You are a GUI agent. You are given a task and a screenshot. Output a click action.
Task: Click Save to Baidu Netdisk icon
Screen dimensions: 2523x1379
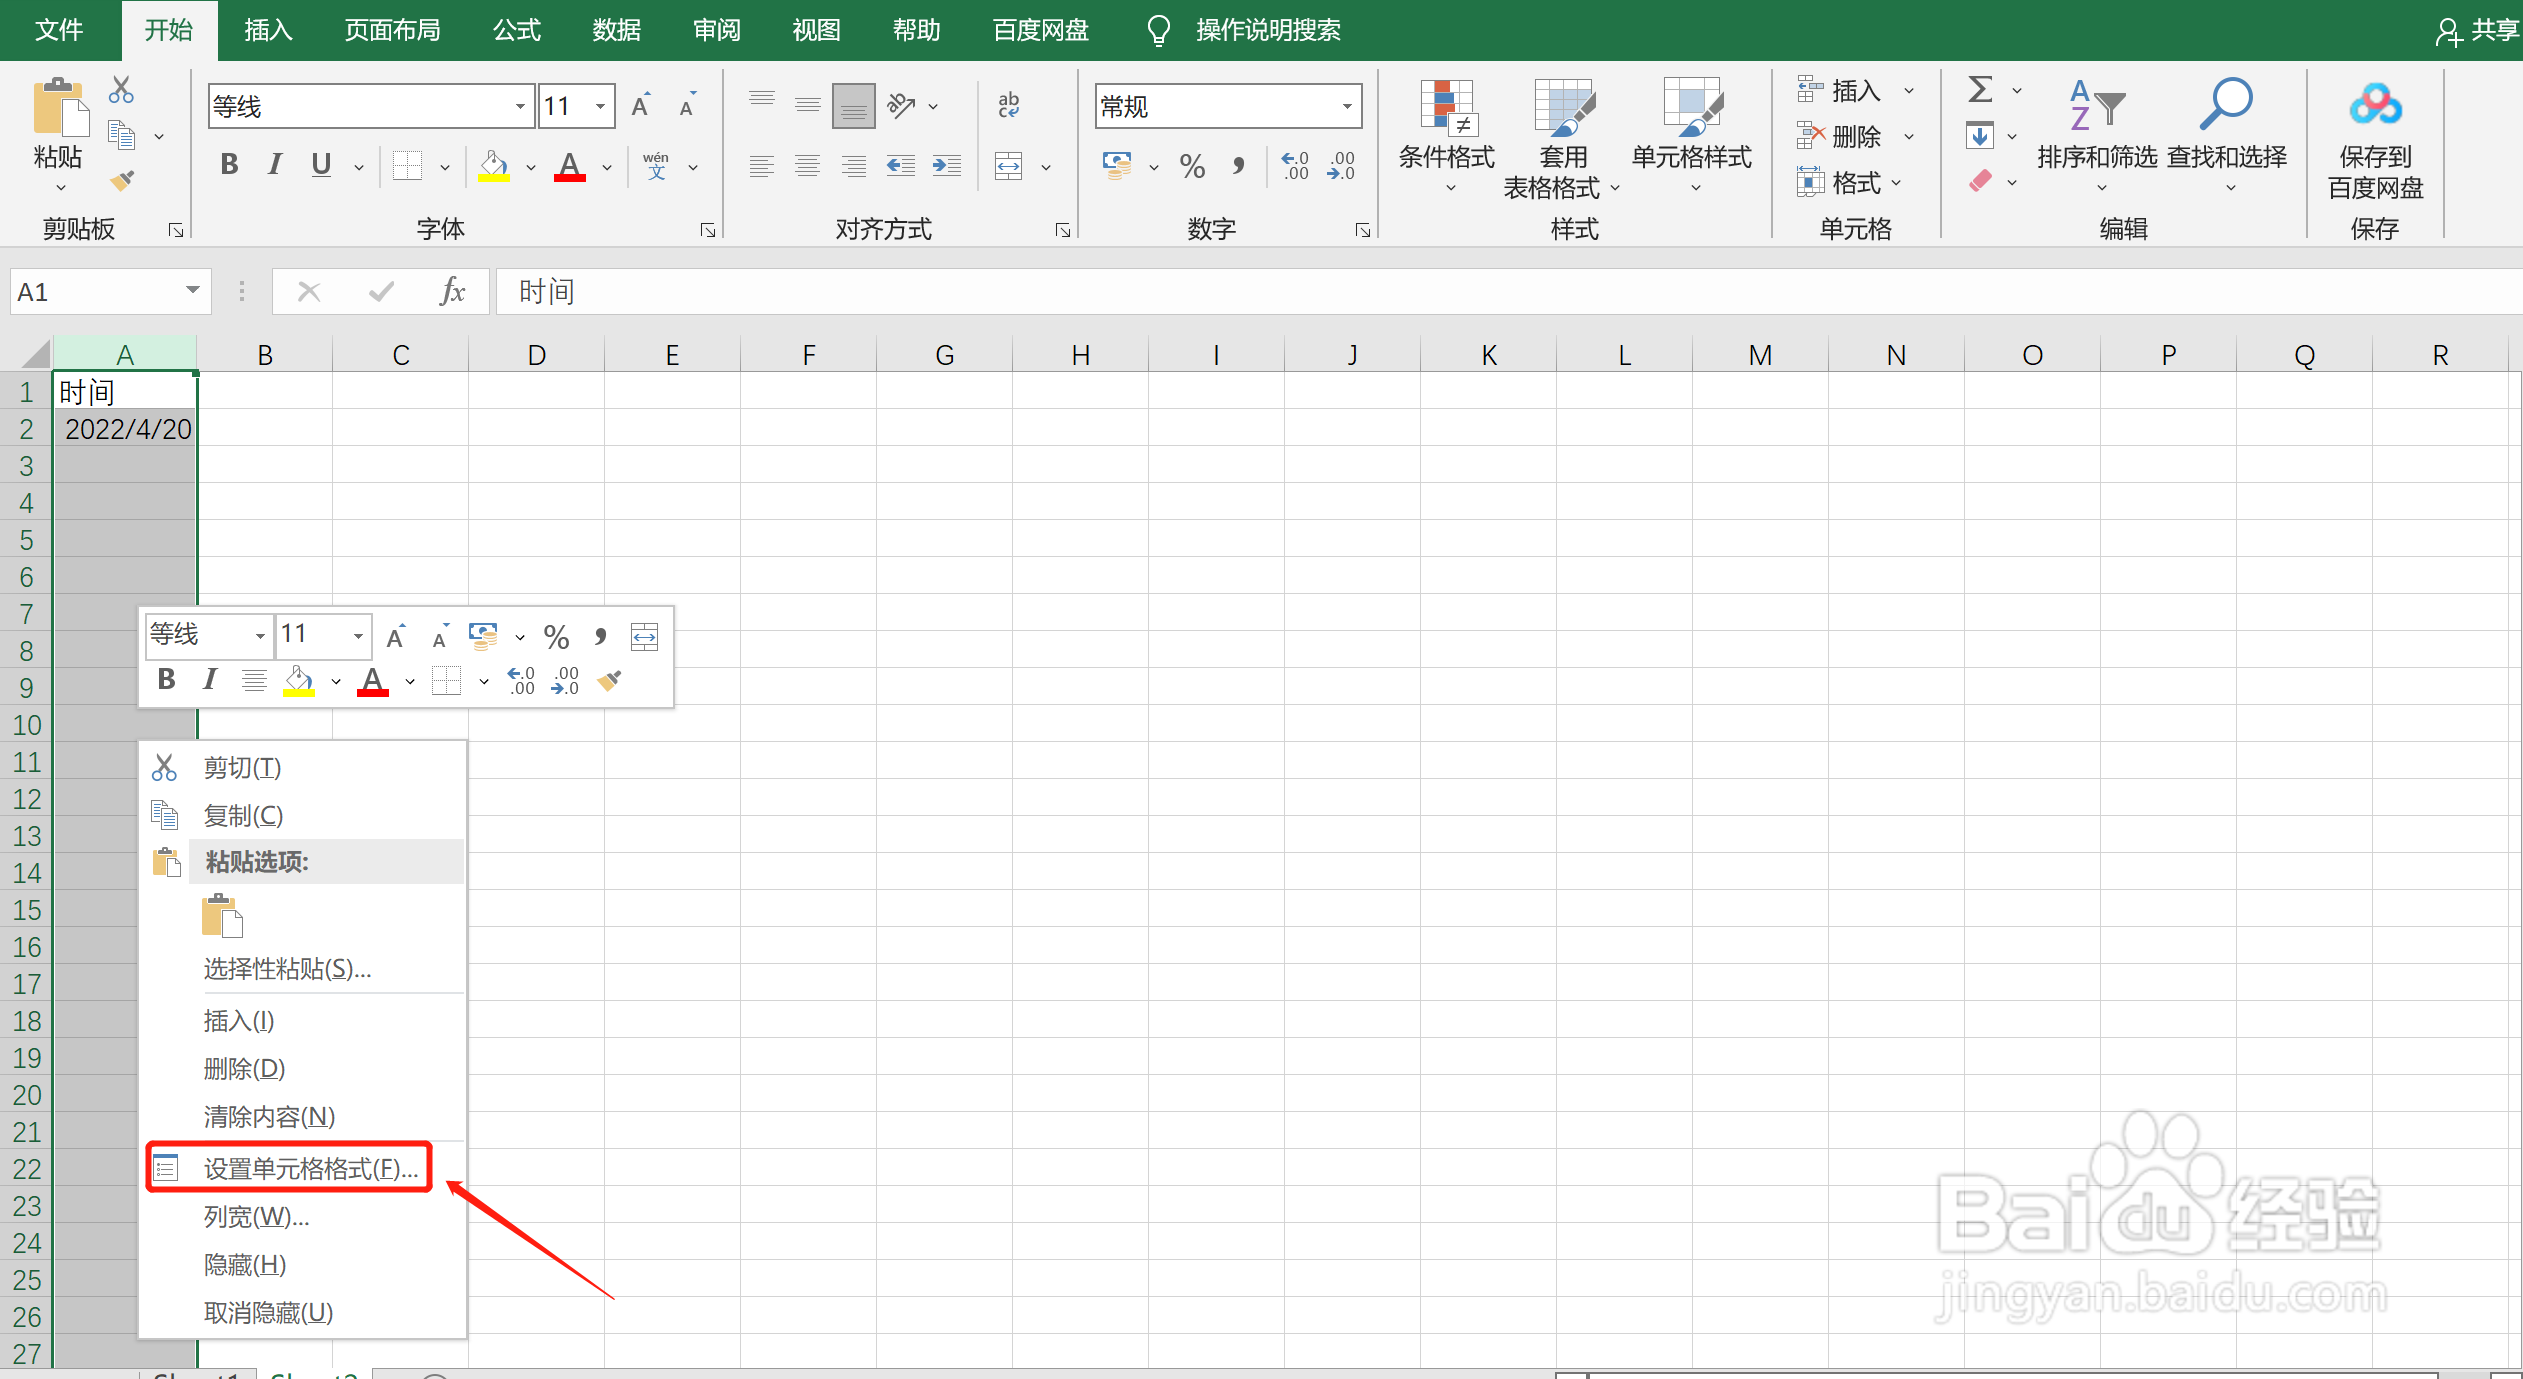2375,106
